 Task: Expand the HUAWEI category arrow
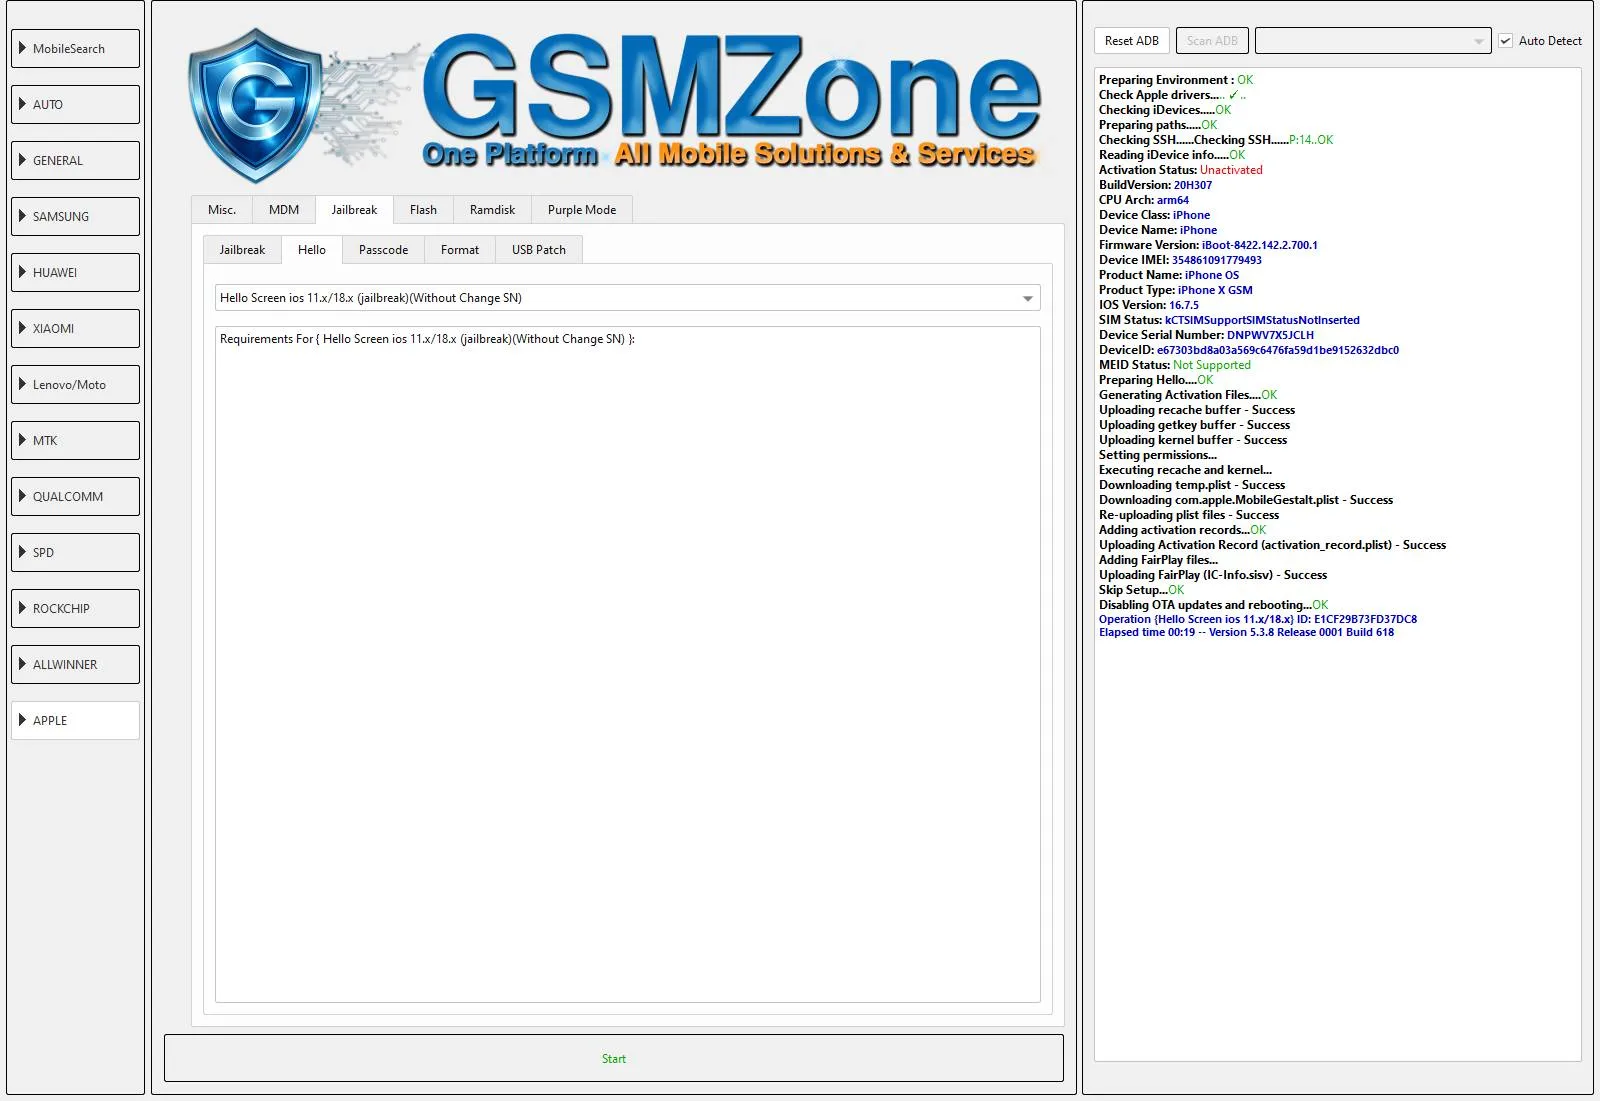(23, 272)
